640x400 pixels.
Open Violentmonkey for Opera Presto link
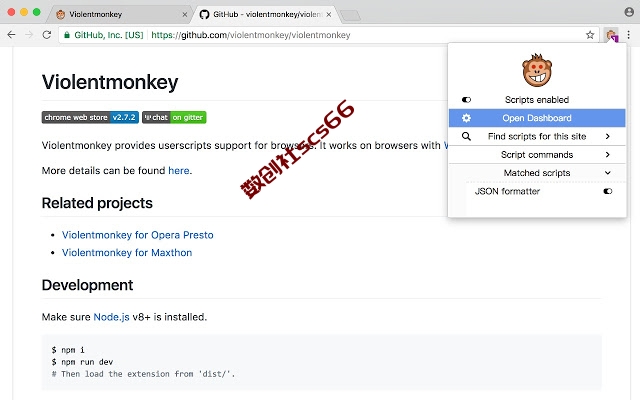(x=138, y=235)
